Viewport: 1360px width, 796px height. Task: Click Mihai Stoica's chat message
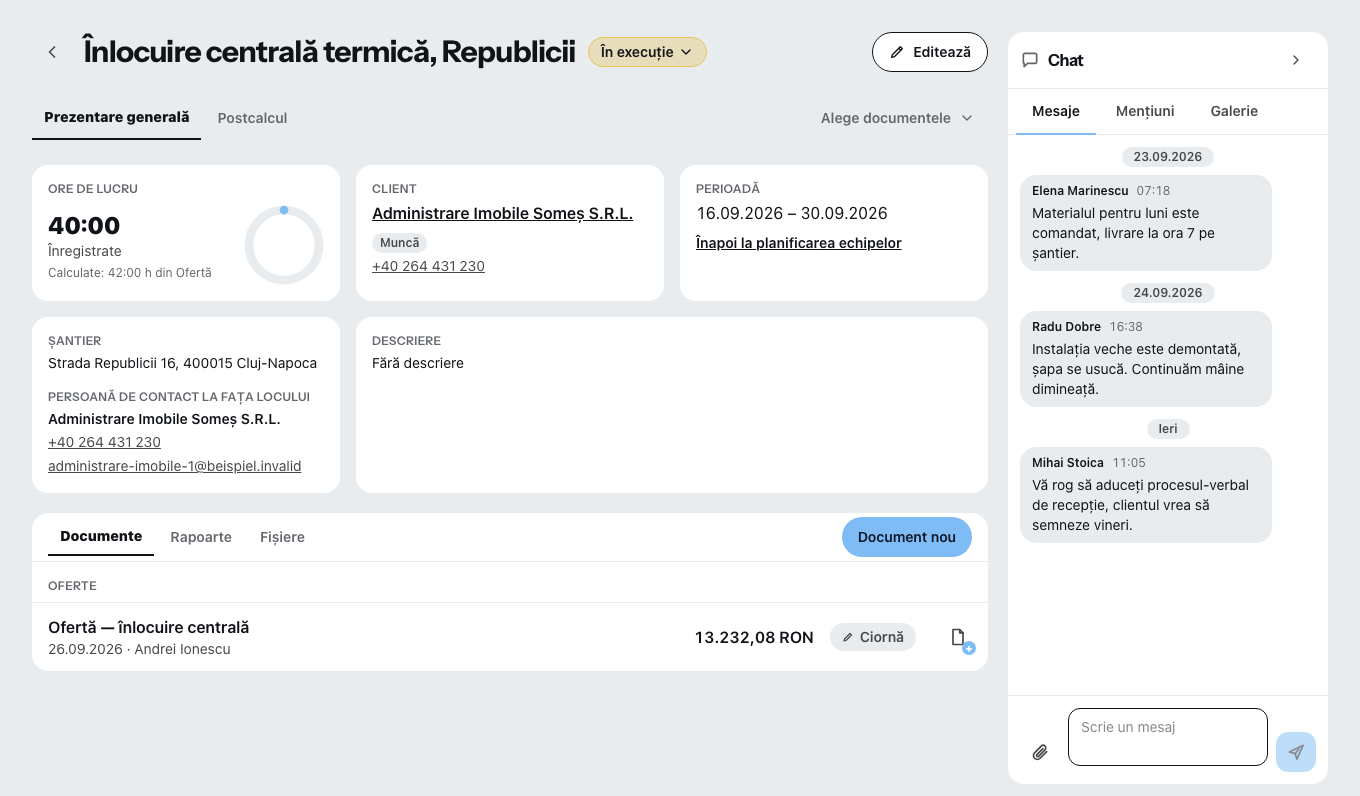click(x=1146, y=495)
